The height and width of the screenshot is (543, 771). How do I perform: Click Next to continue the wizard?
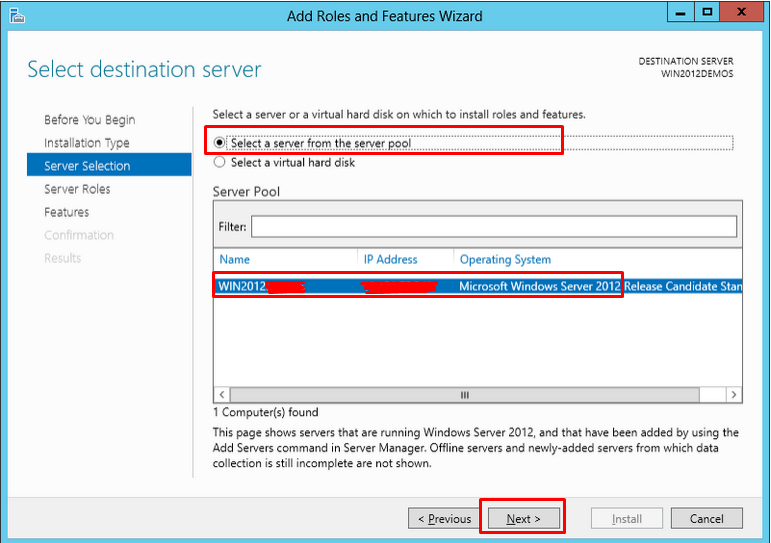click(x=523, y=519)
